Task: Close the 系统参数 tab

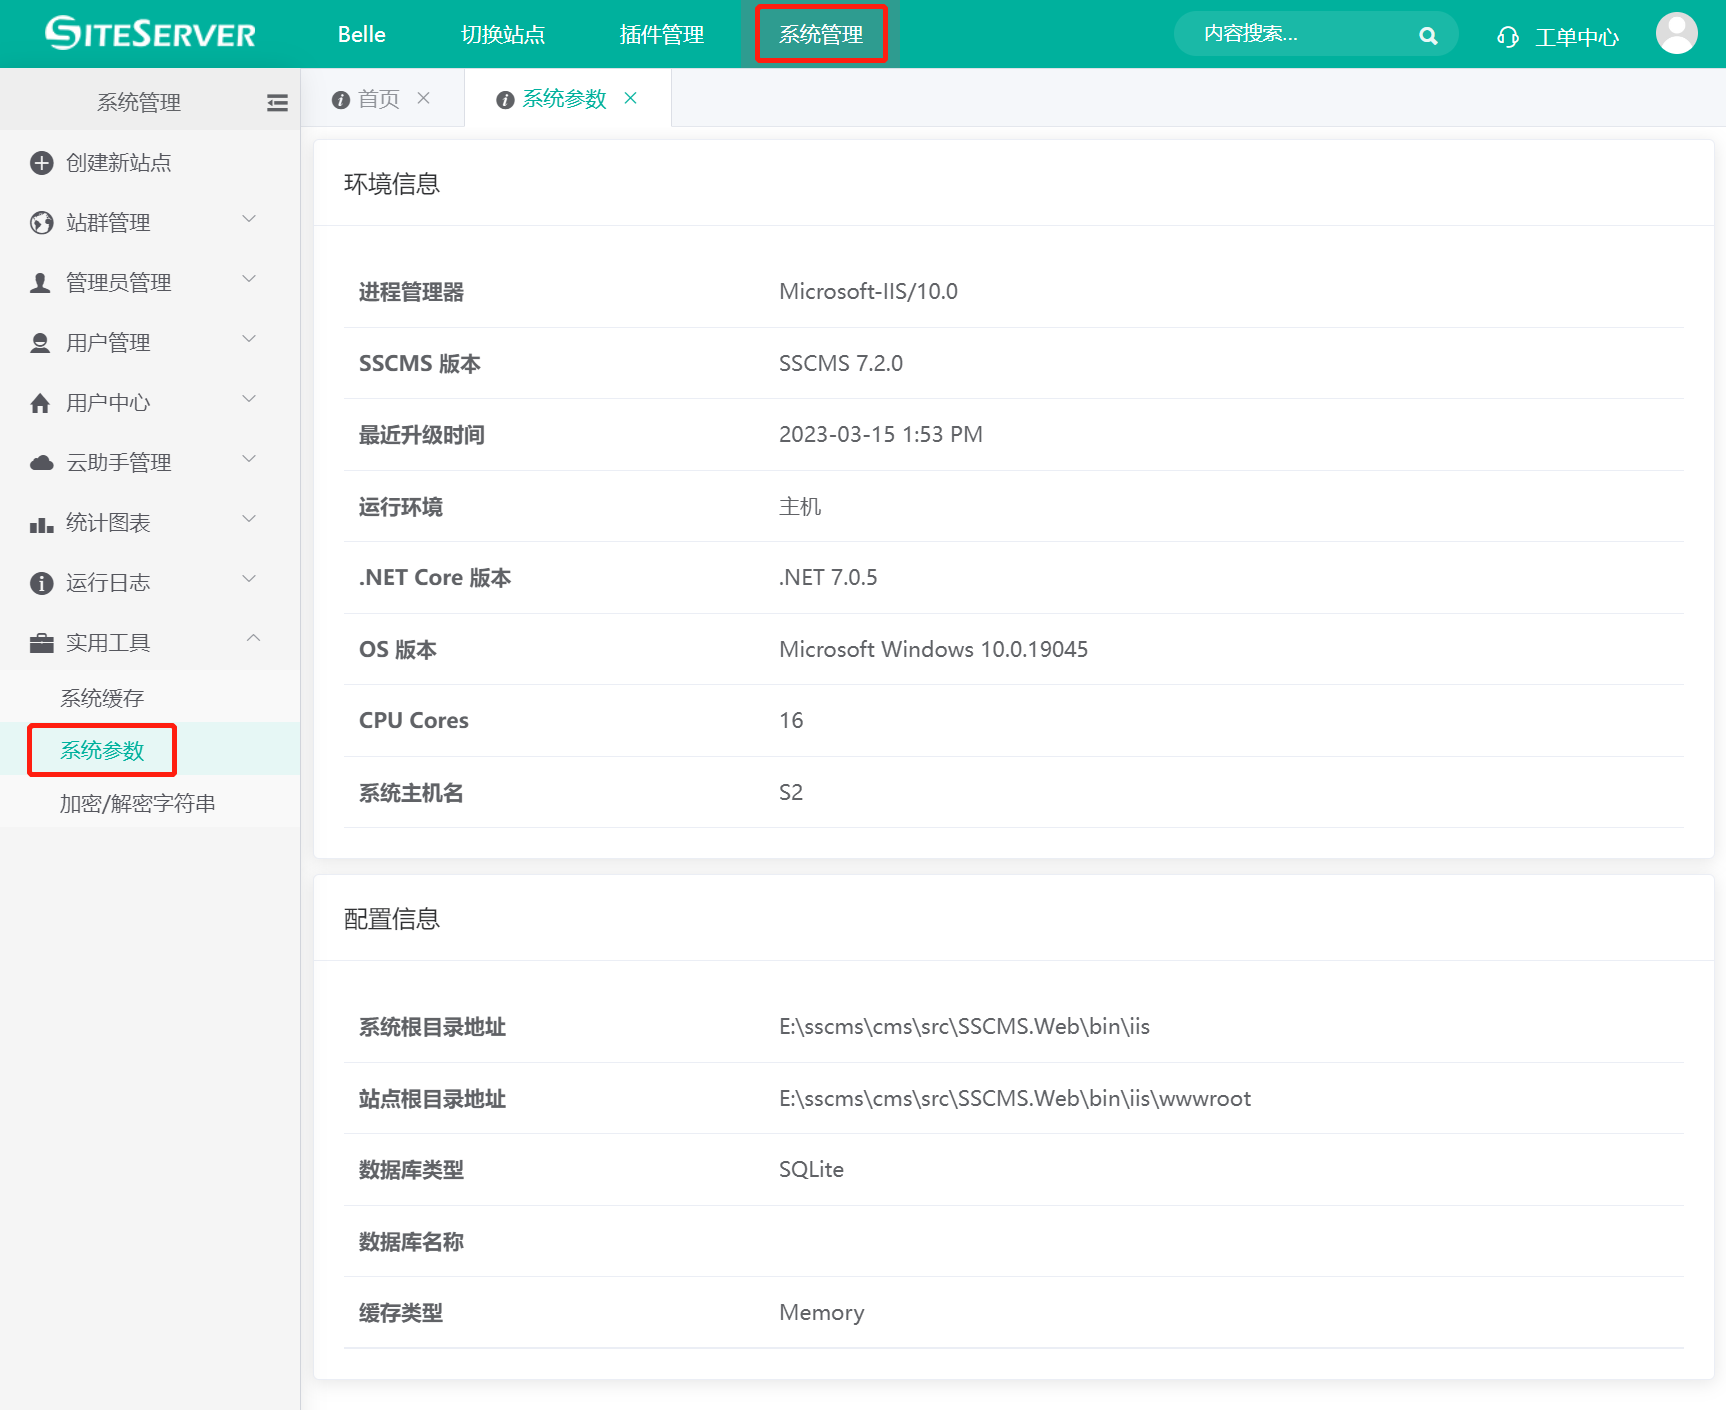Action: click(x=631, y=98)
